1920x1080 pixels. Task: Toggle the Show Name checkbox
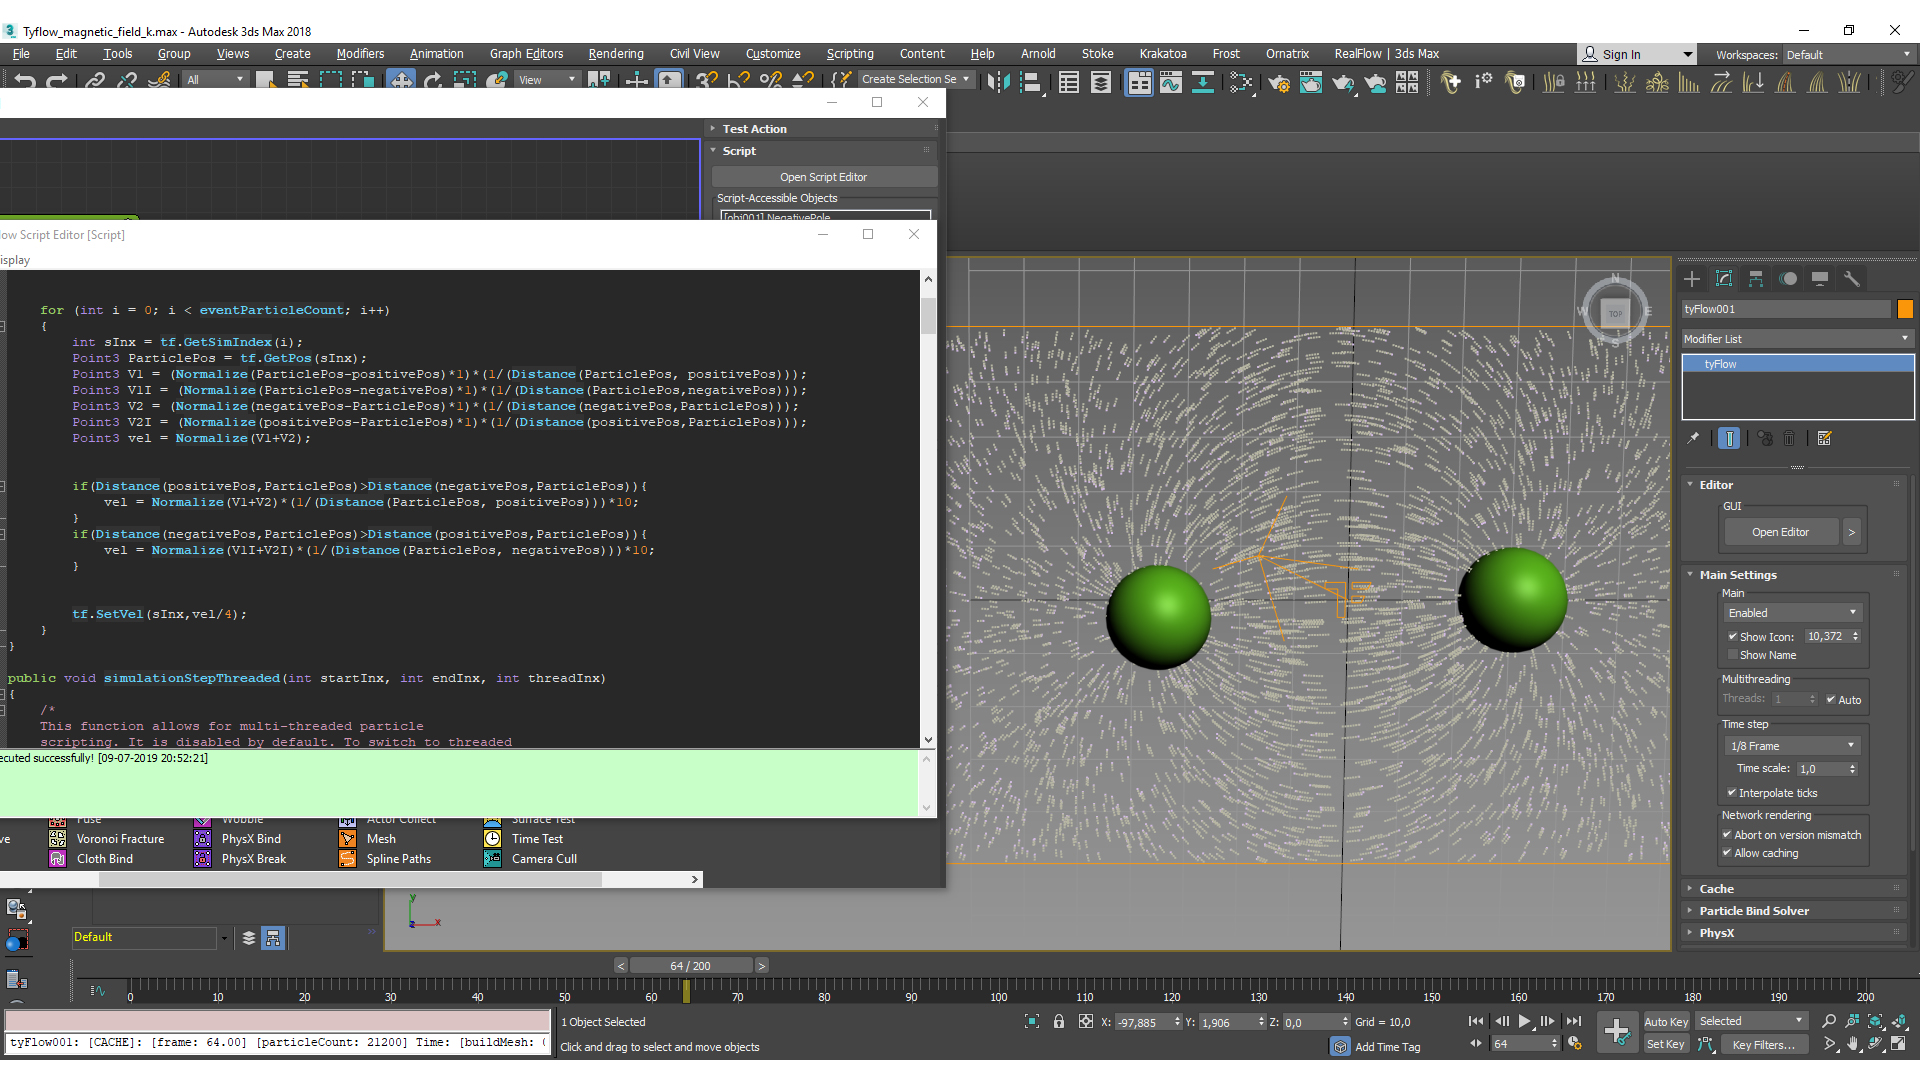(1733, 655)
